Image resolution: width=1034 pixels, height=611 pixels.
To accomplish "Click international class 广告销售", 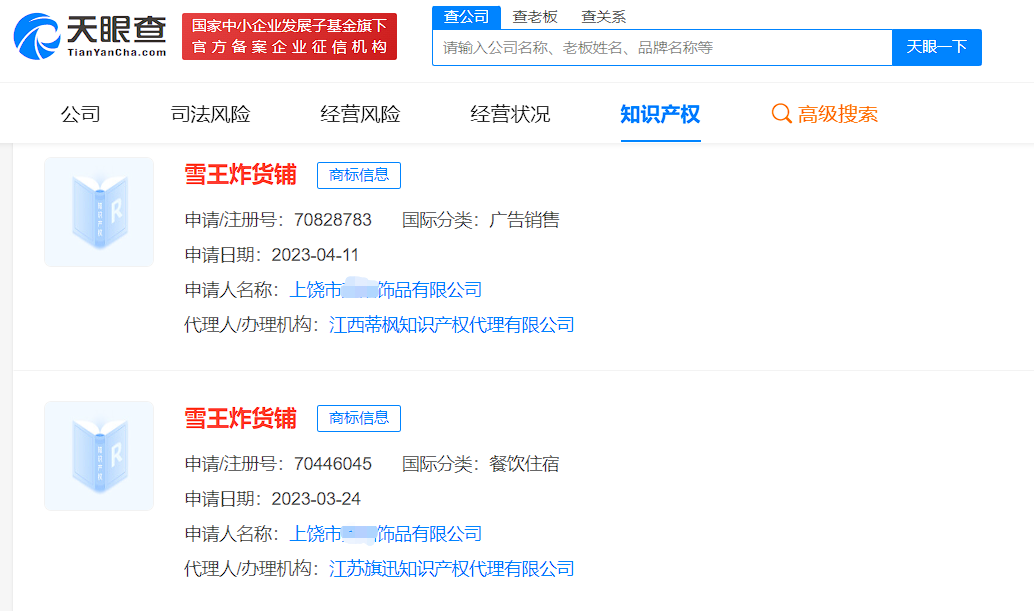I will (524, 220).
